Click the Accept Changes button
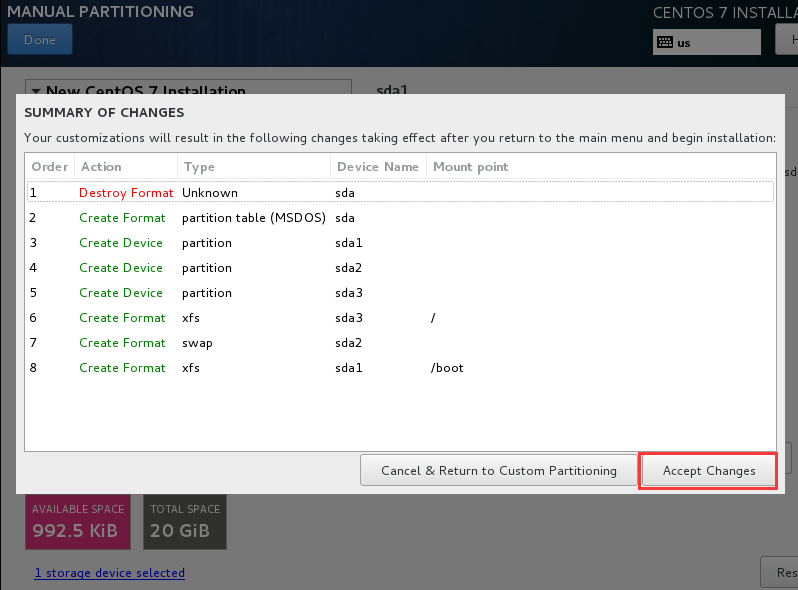This screenshot has height=590, width=798. 708,471
